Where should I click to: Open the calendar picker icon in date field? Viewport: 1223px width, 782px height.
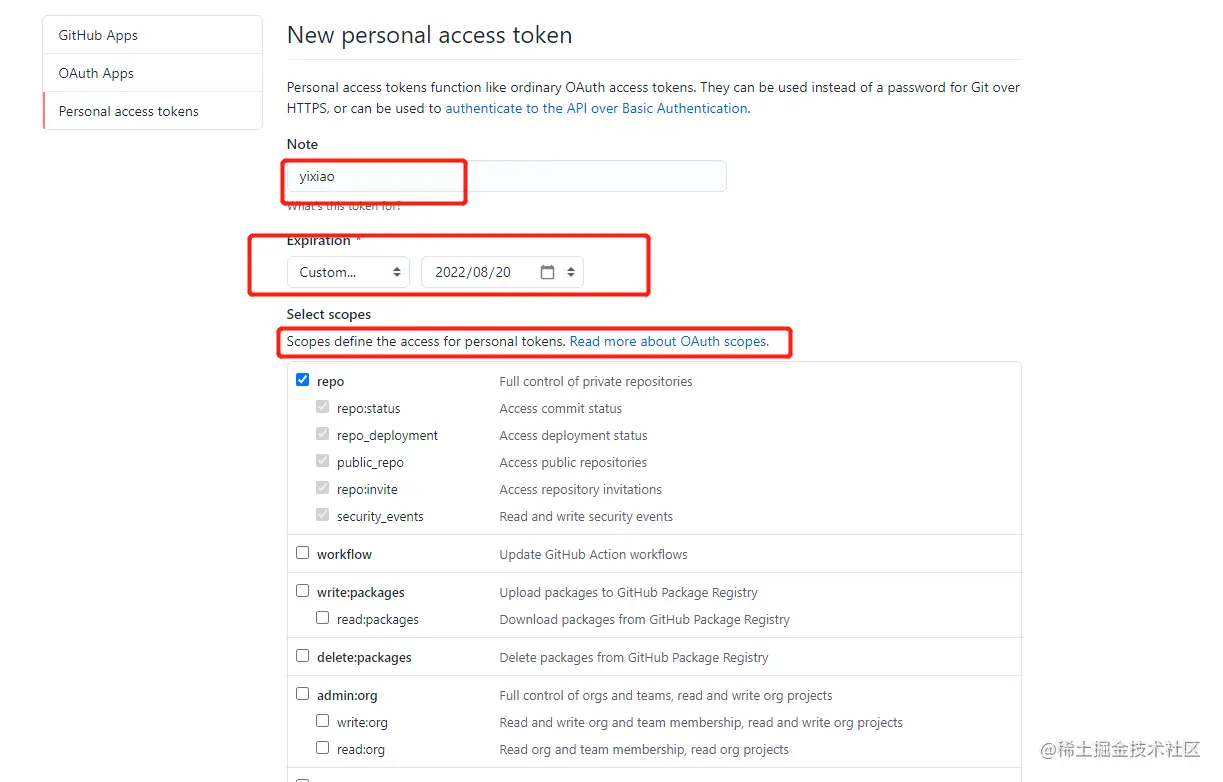(547, 272)
